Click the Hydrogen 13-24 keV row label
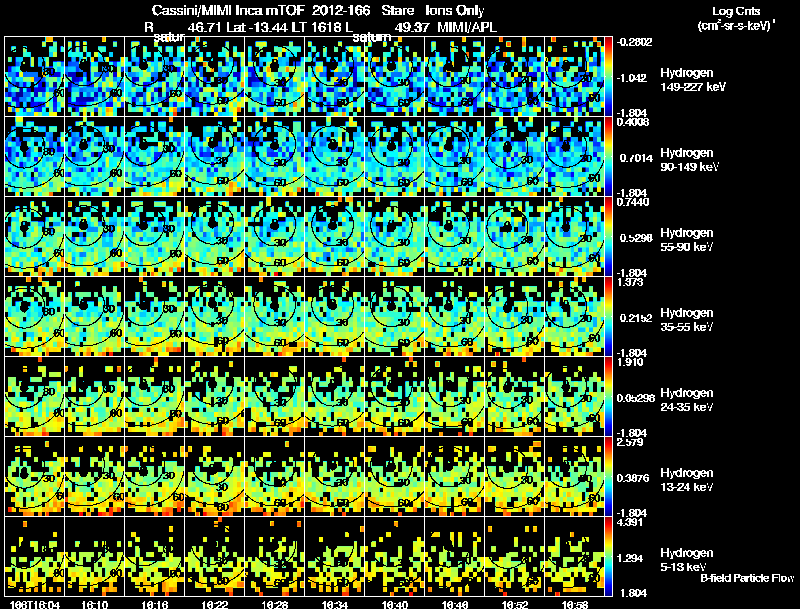 pos(687,480)
